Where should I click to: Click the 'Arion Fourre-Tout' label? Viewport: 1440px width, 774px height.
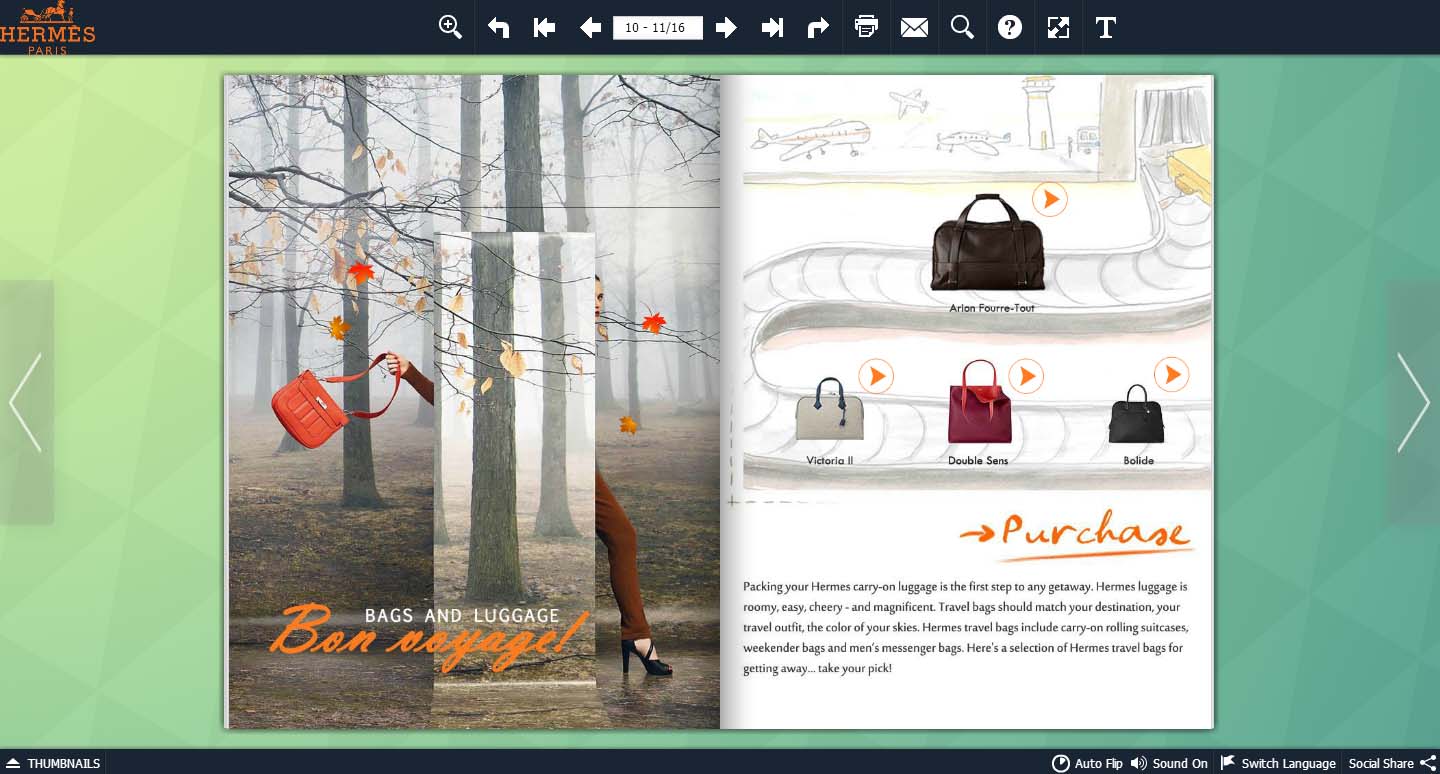click(x=992, y=308)
